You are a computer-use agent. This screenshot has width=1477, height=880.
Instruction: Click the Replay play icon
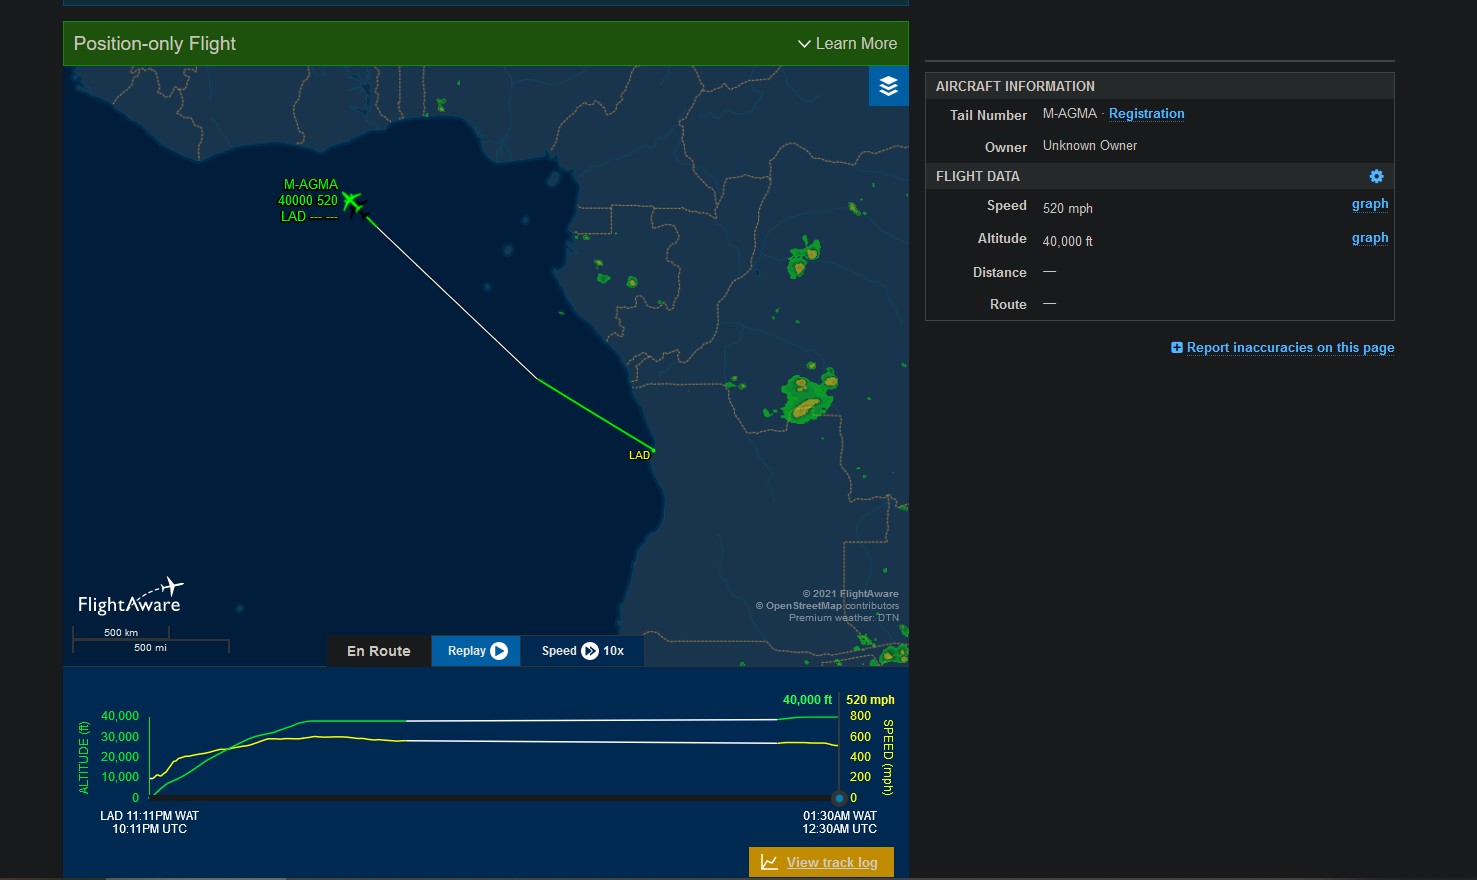[499, 651]
